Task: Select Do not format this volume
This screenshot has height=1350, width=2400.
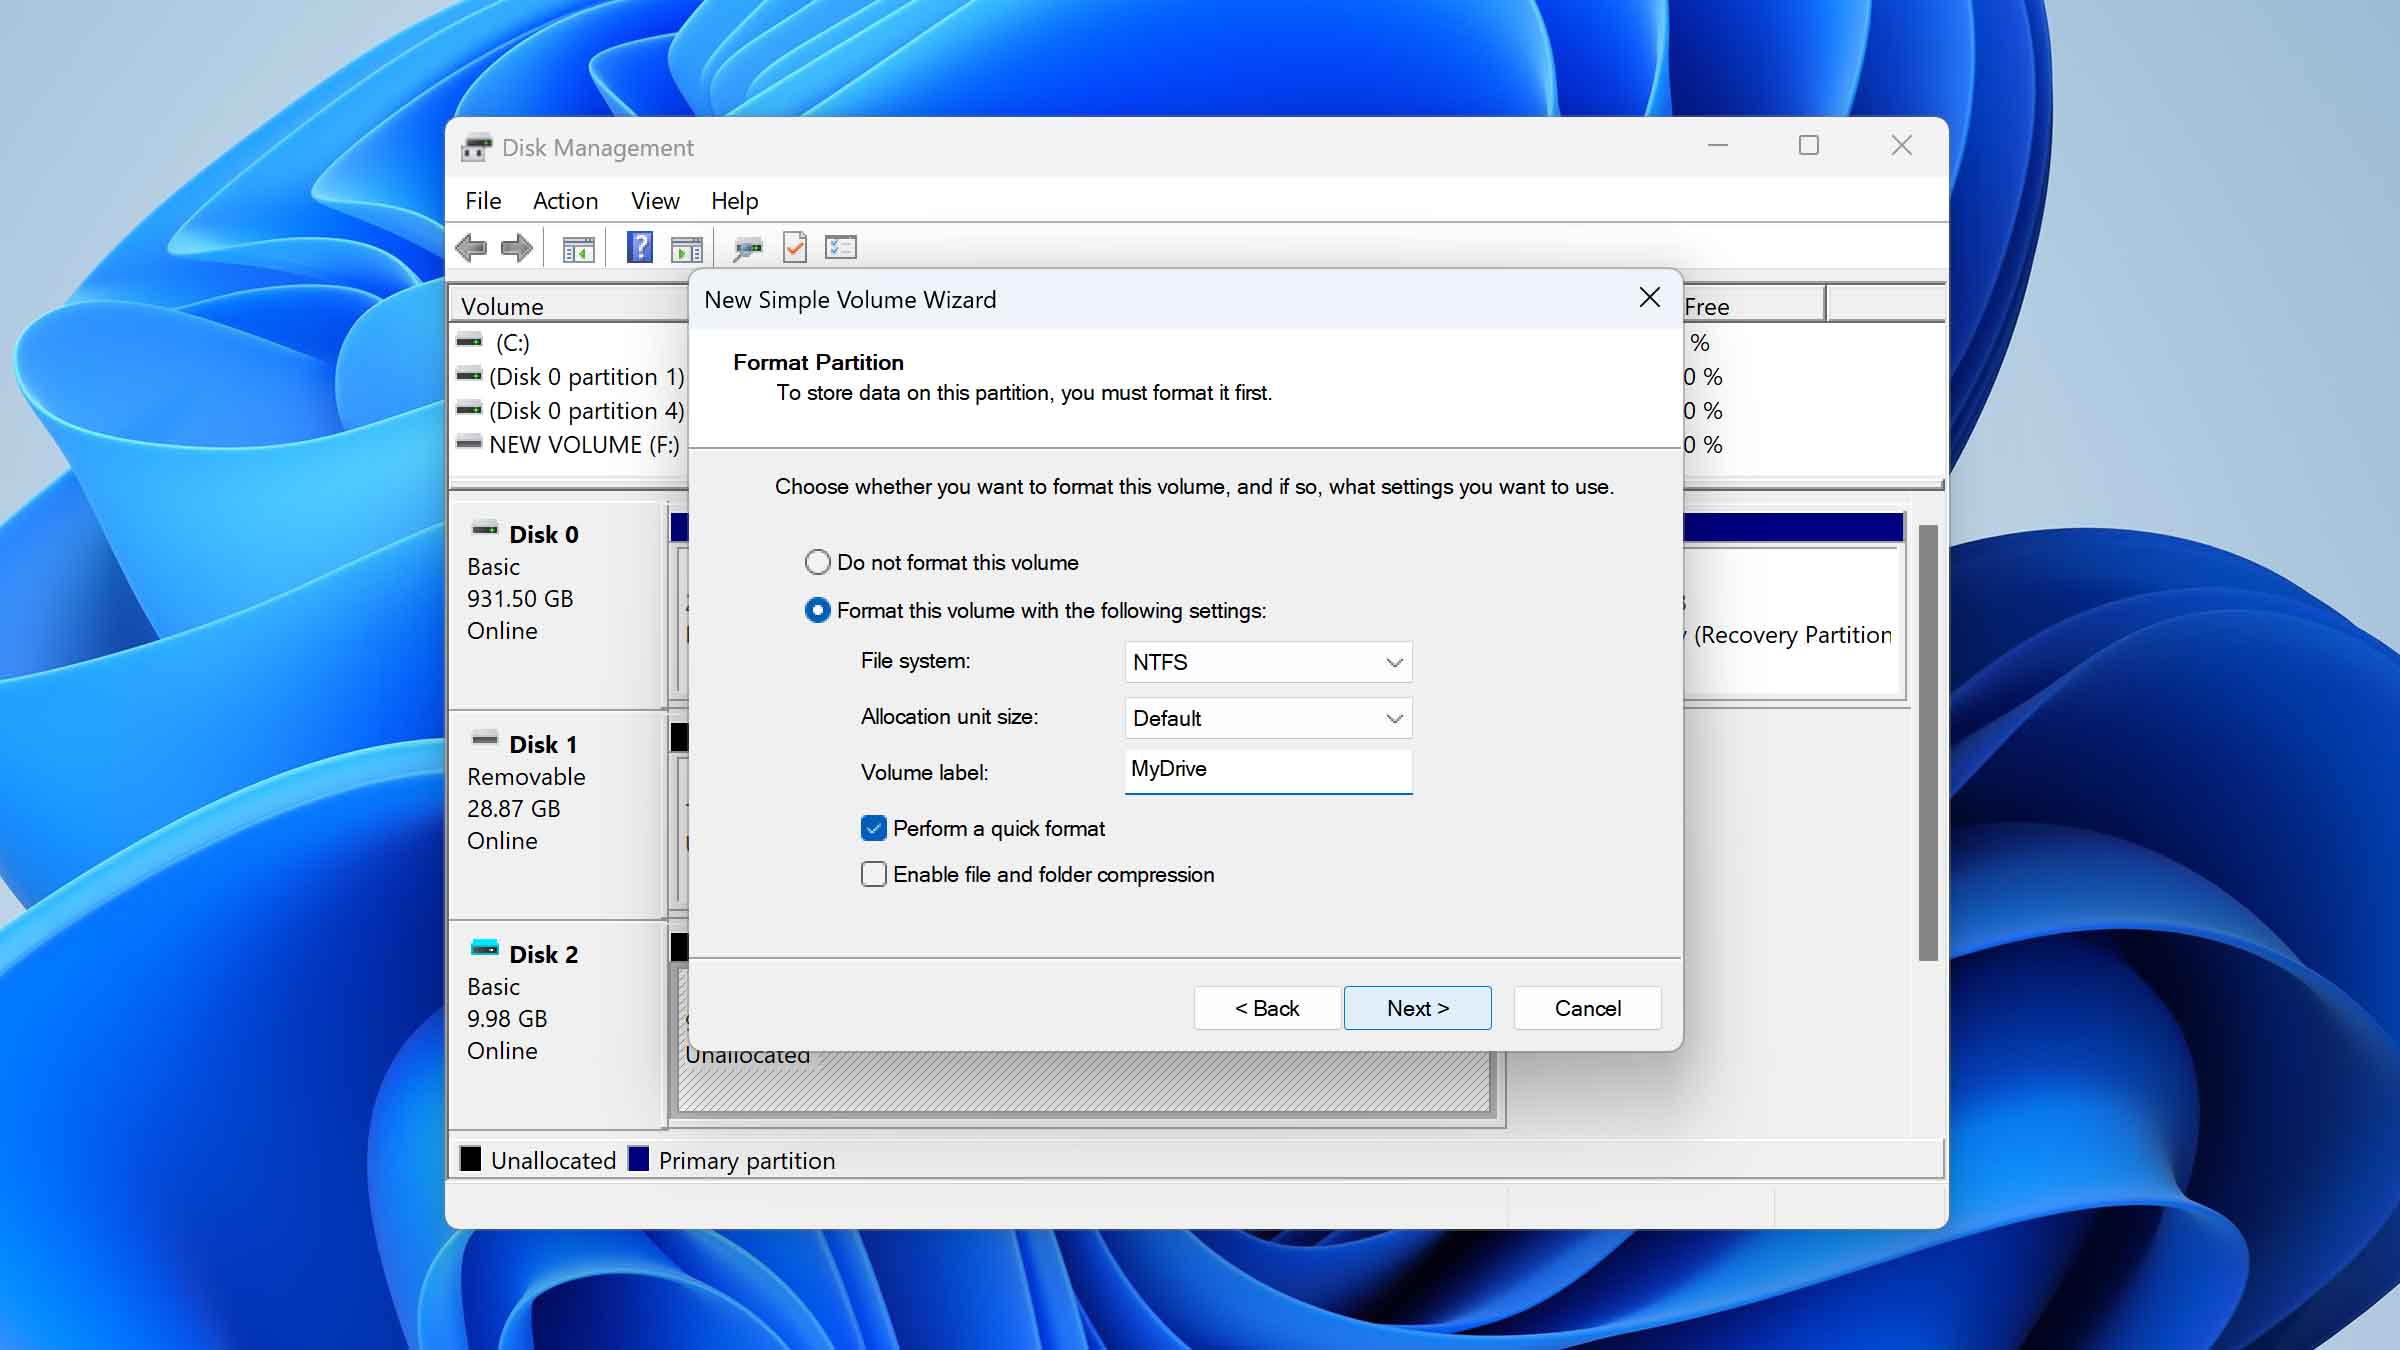Action: coord(817,562)
